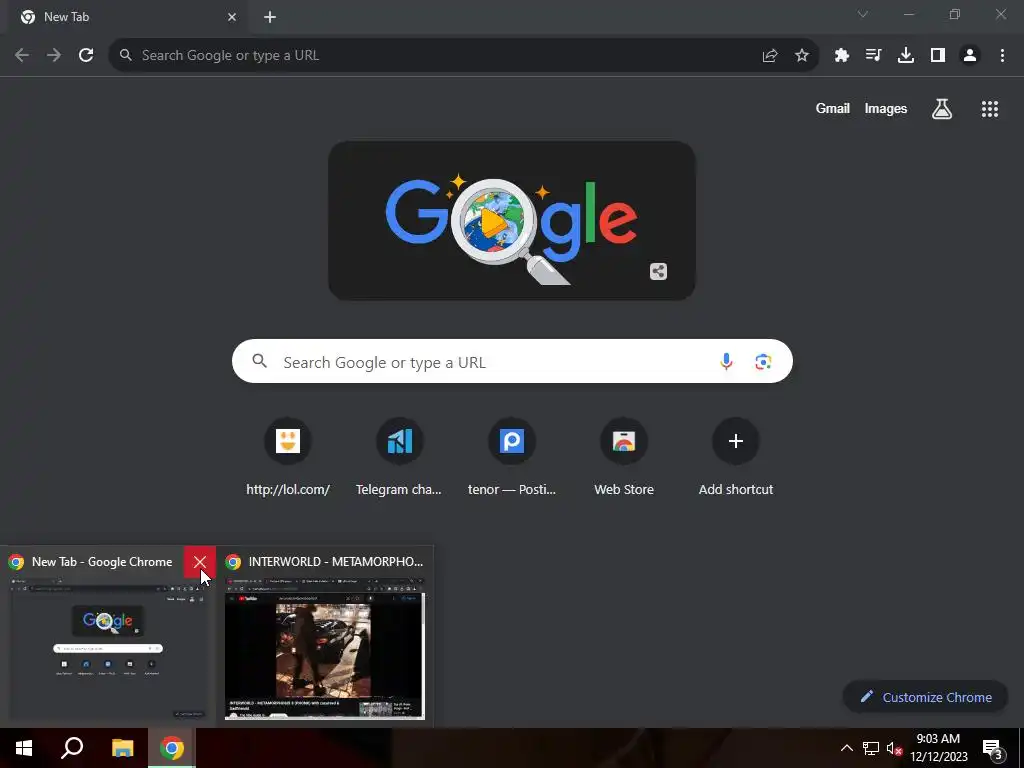Close the New Tab tab
This screenshot has width=1024, height=768.
point(232,17)
